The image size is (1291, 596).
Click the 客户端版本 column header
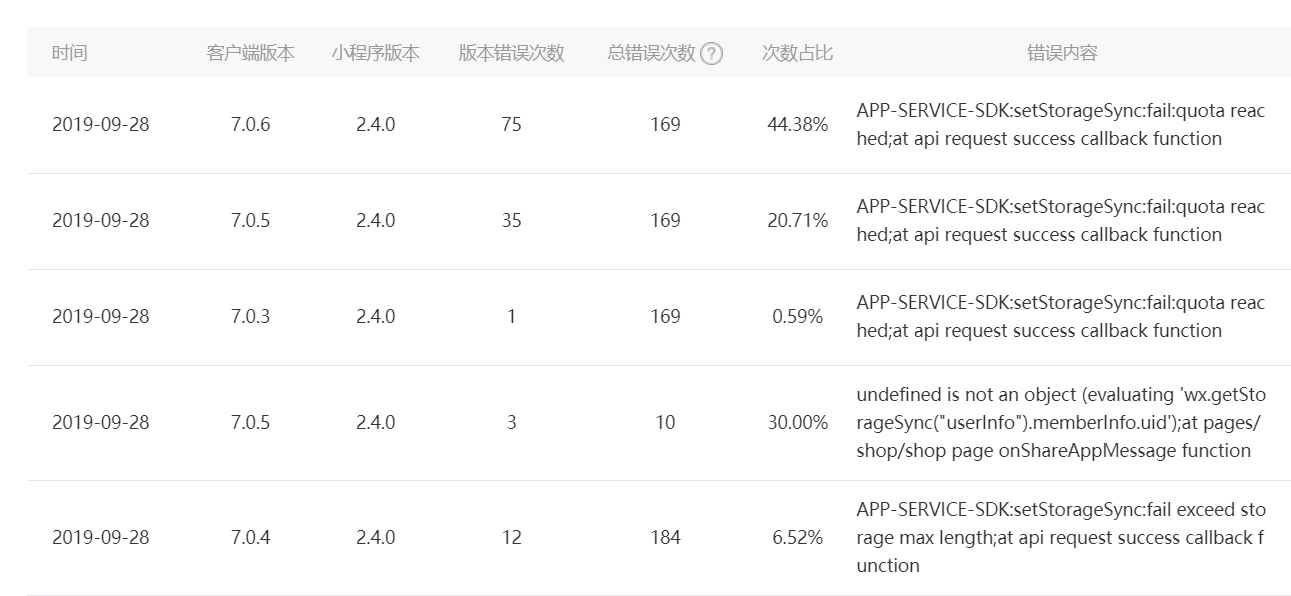tap(250, 53)
